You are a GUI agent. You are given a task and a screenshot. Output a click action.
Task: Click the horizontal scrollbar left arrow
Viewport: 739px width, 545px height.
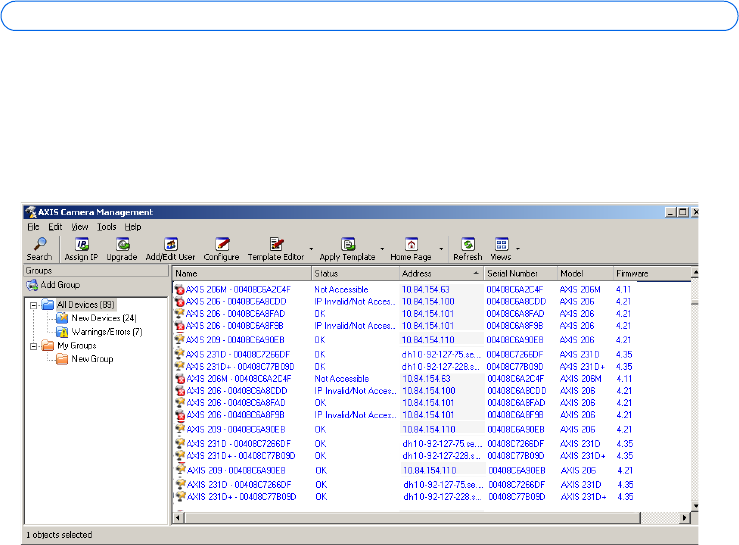178,518
